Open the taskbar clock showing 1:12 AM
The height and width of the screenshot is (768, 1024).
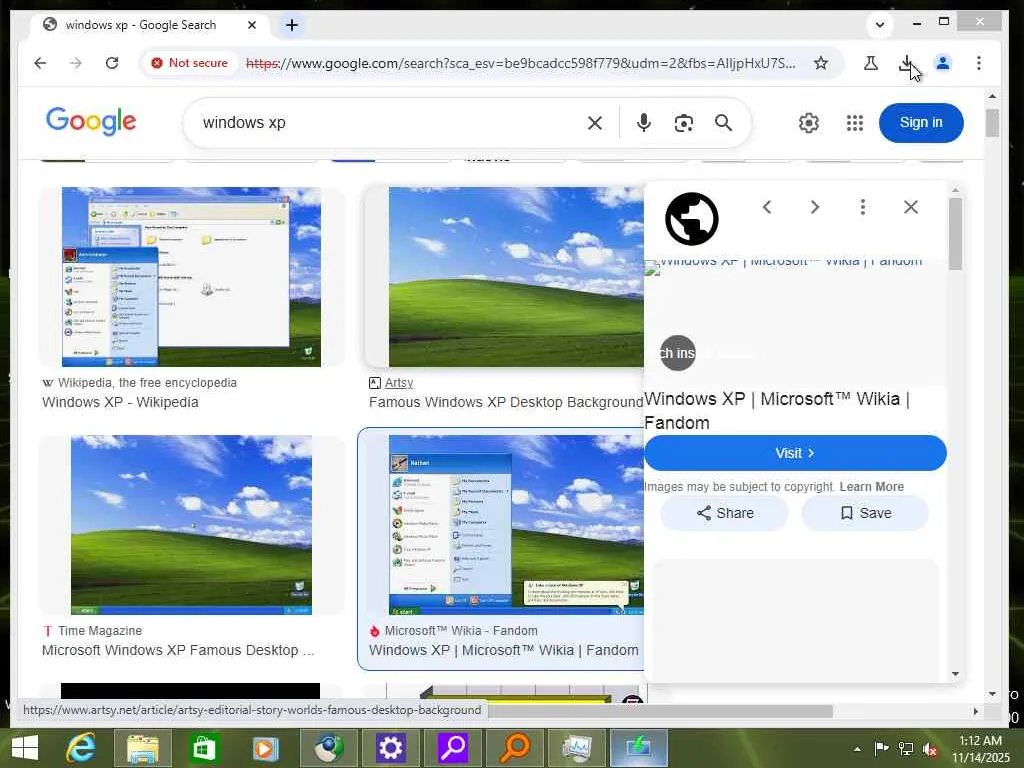[980, 749]
